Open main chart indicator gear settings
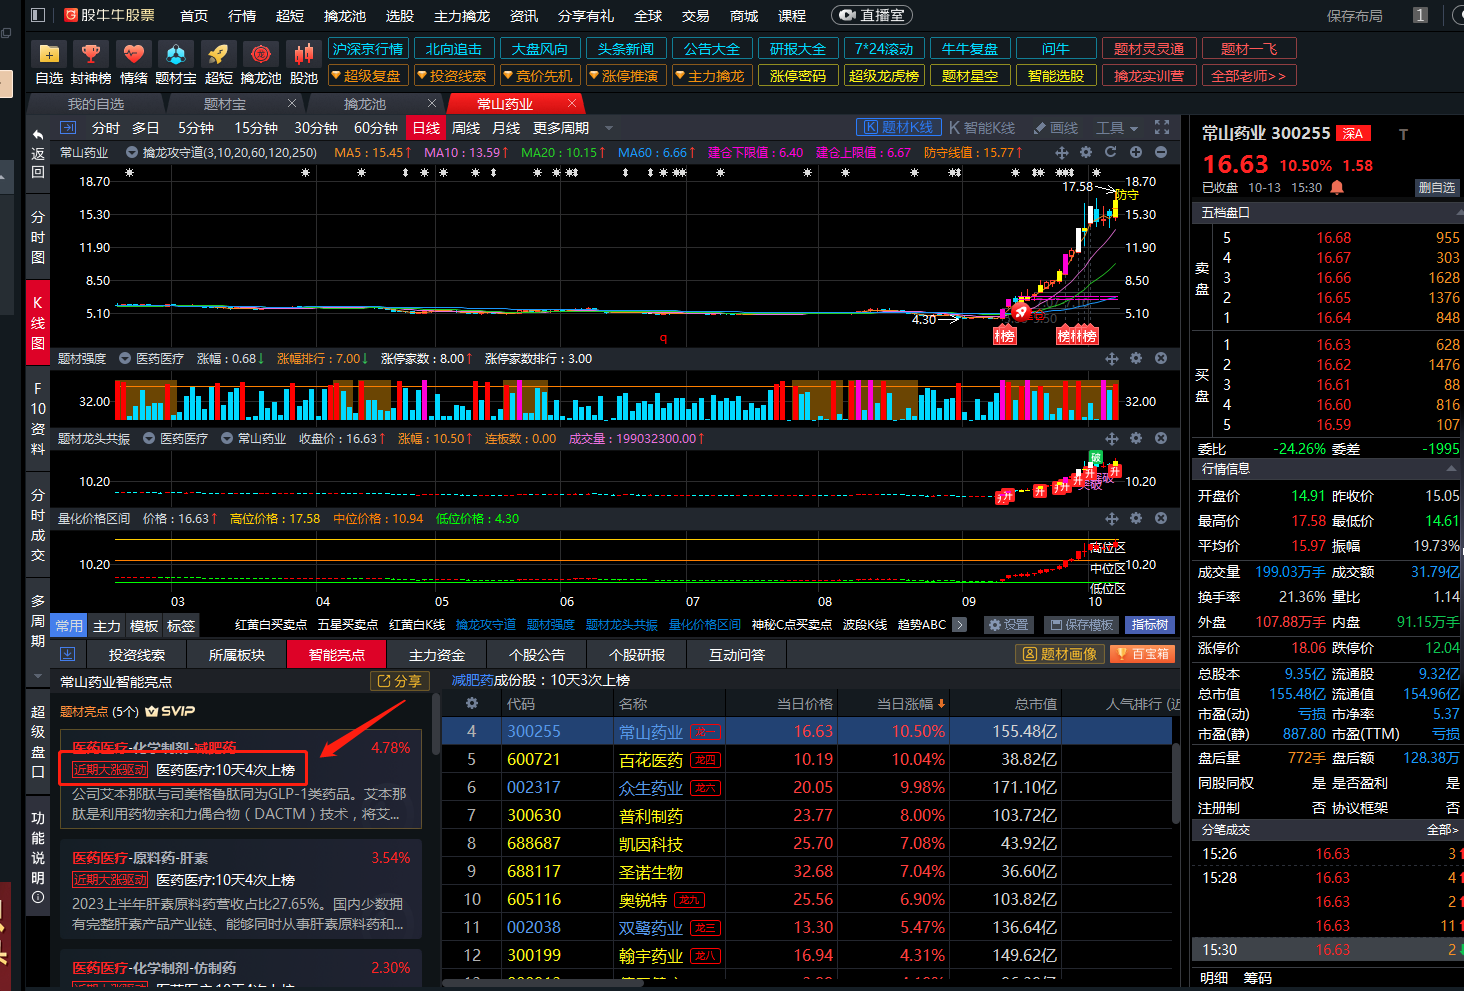Image resolution: width=1464 pixels, height=991 pixels. [x=1086, y=153]
